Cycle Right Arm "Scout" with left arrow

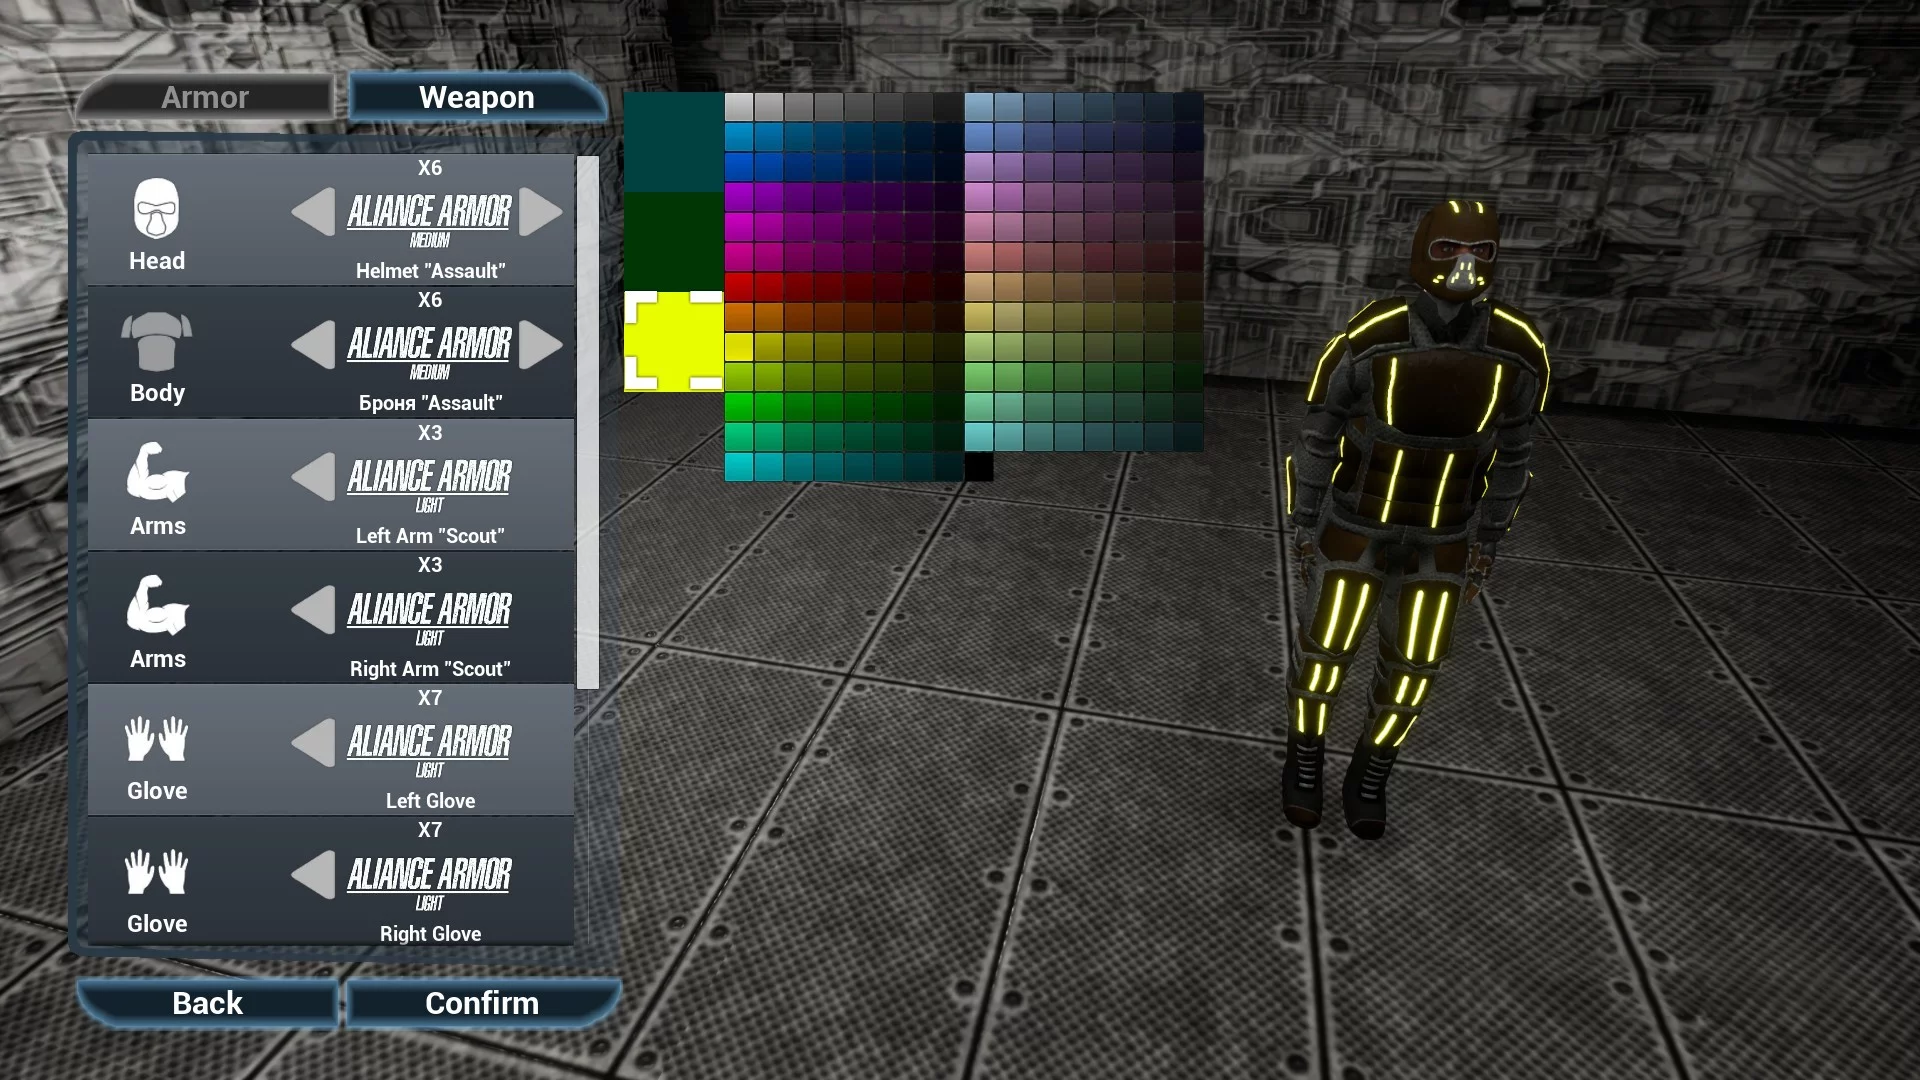tap(313, 610)
